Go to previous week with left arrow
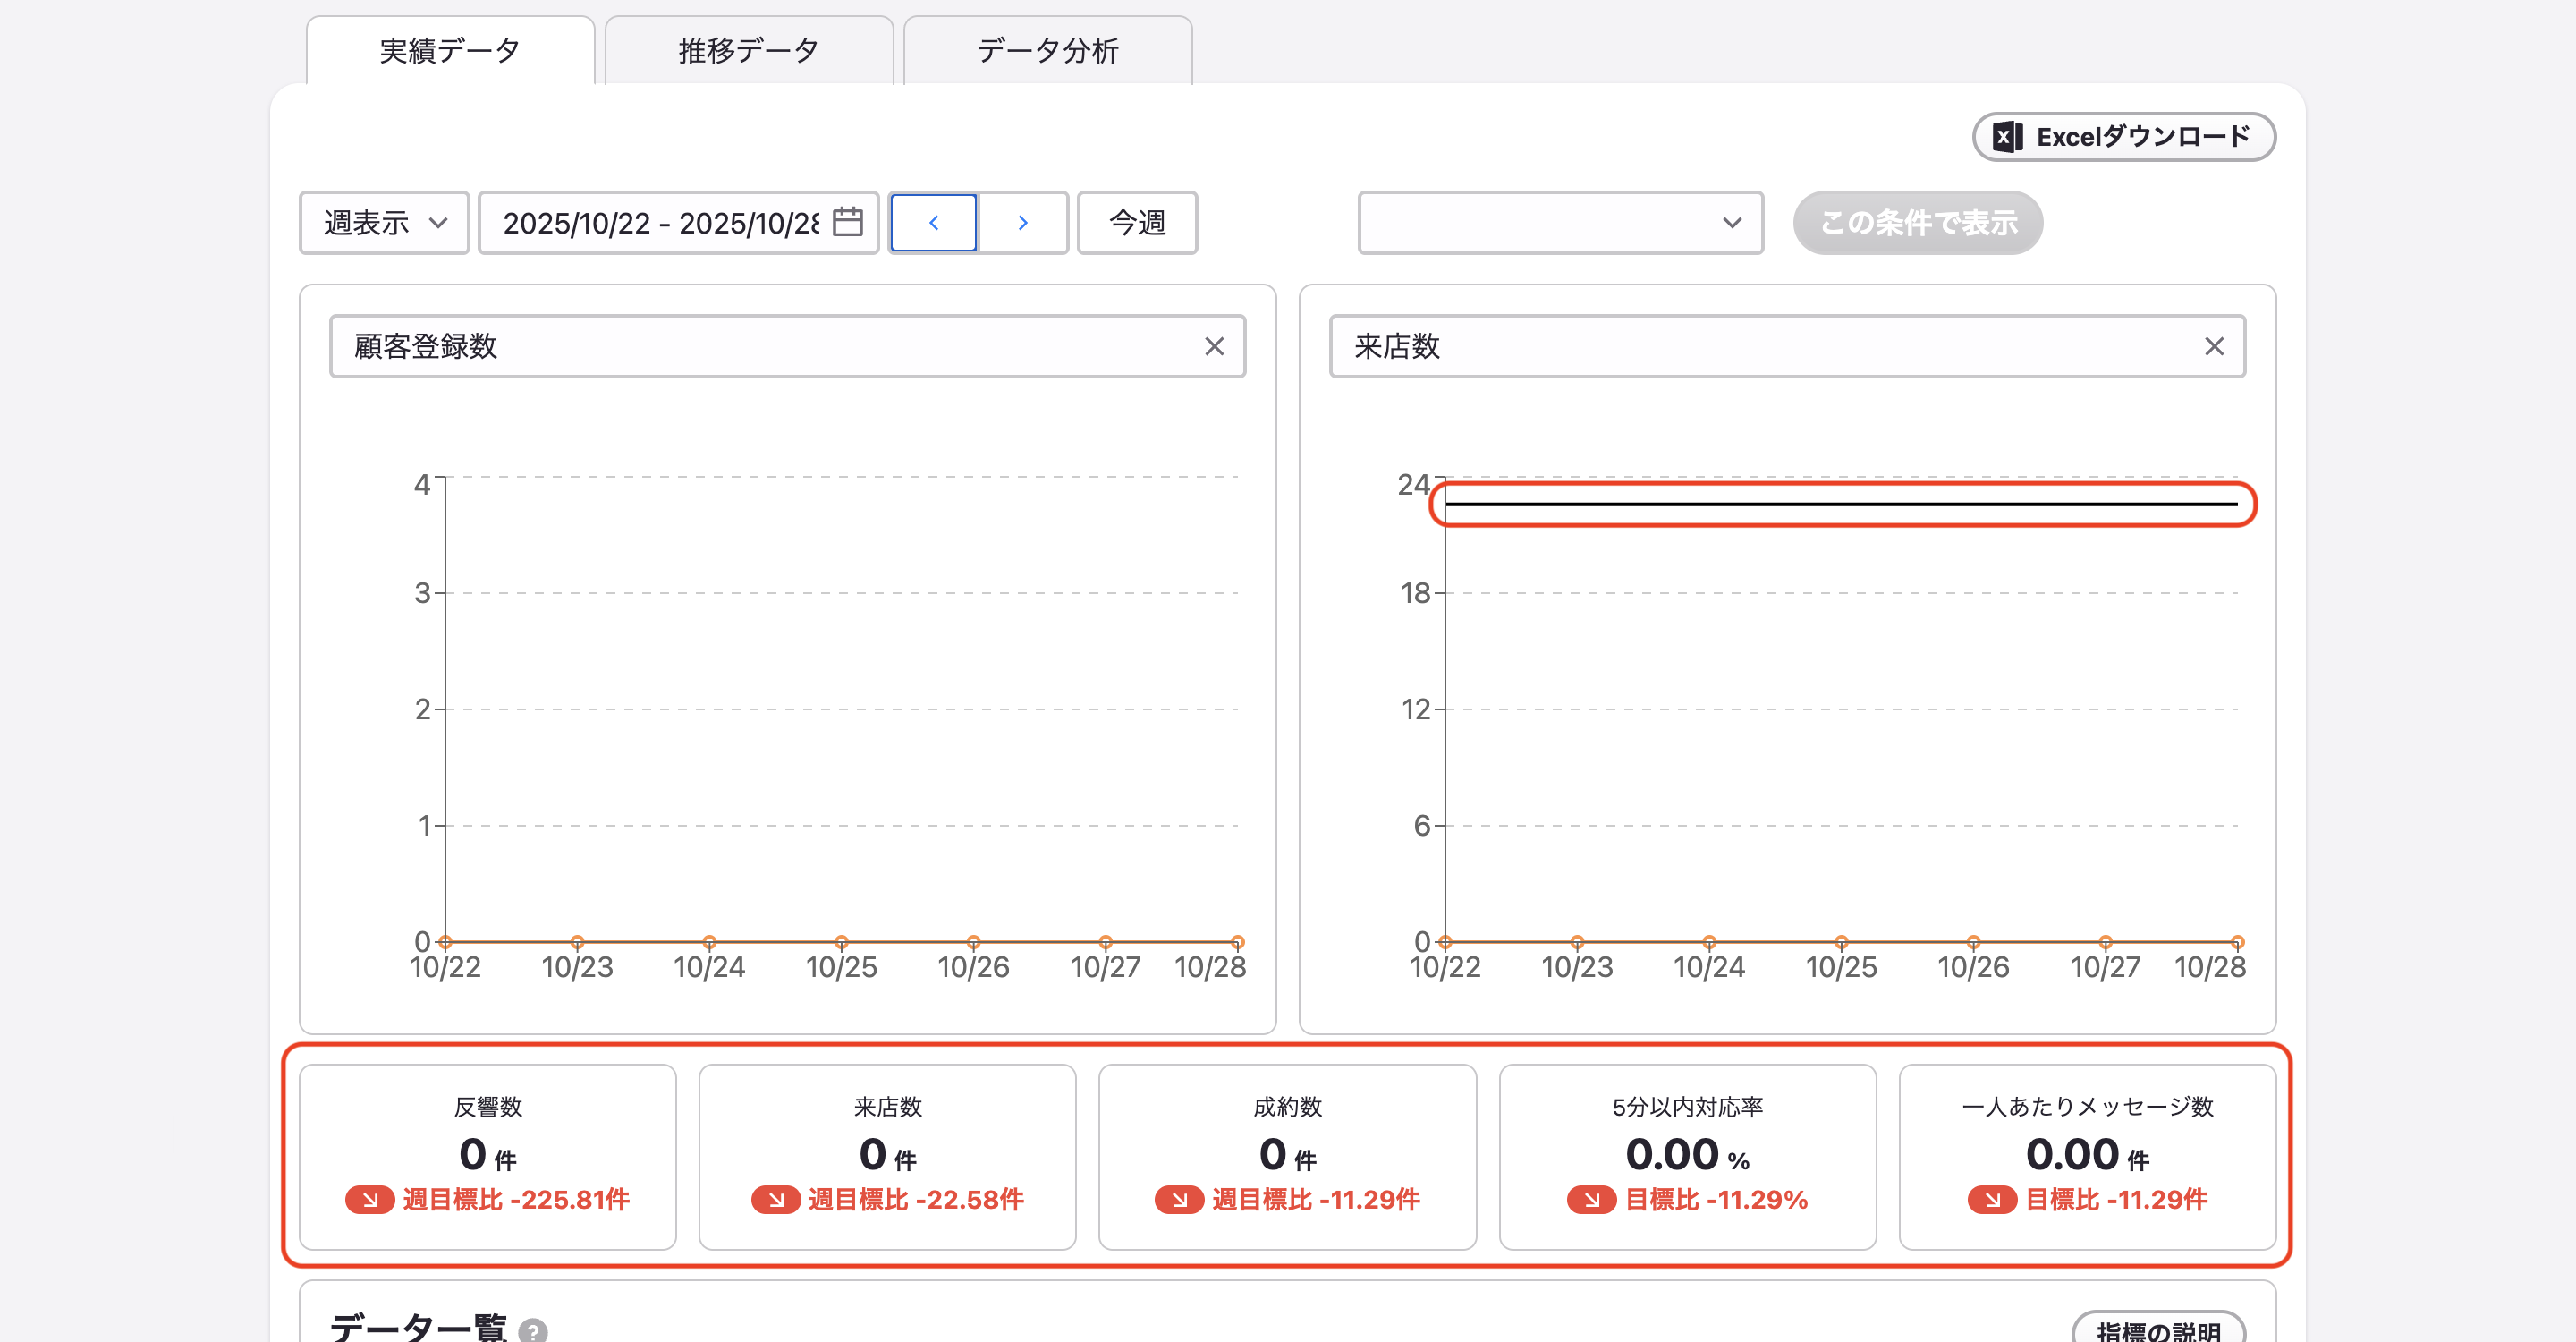The image size is (2576, 1342). pos(933,222)
